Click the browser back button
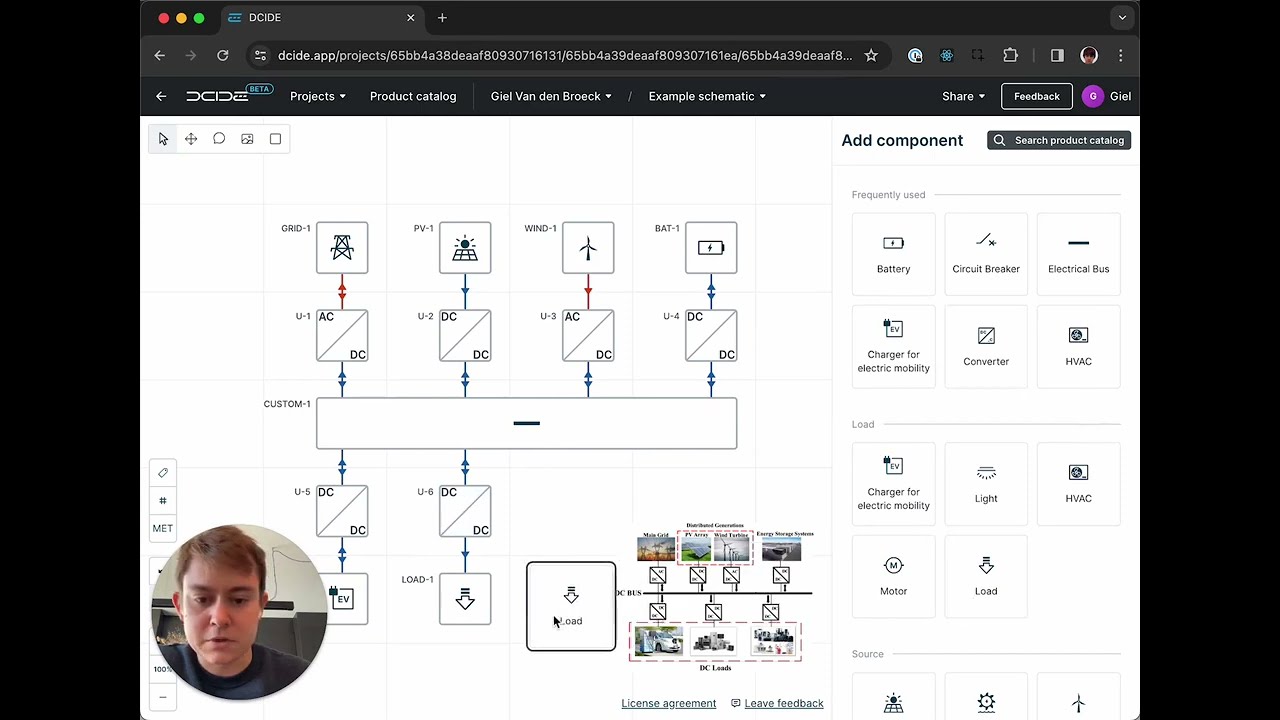1280x720 pixels. (x=160, y=56)
